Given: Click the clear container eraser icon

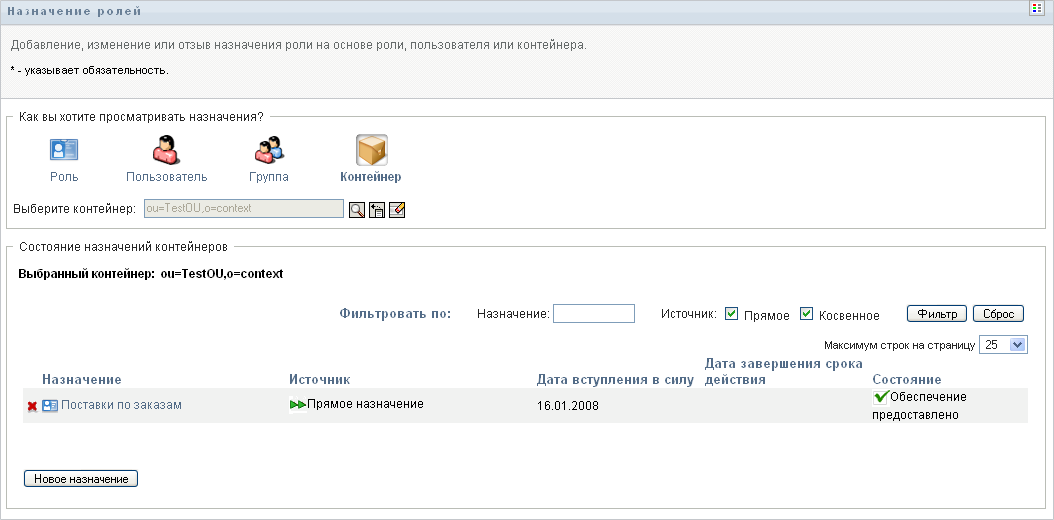Looking at the screenshot, I should click(x=397, y=209).
